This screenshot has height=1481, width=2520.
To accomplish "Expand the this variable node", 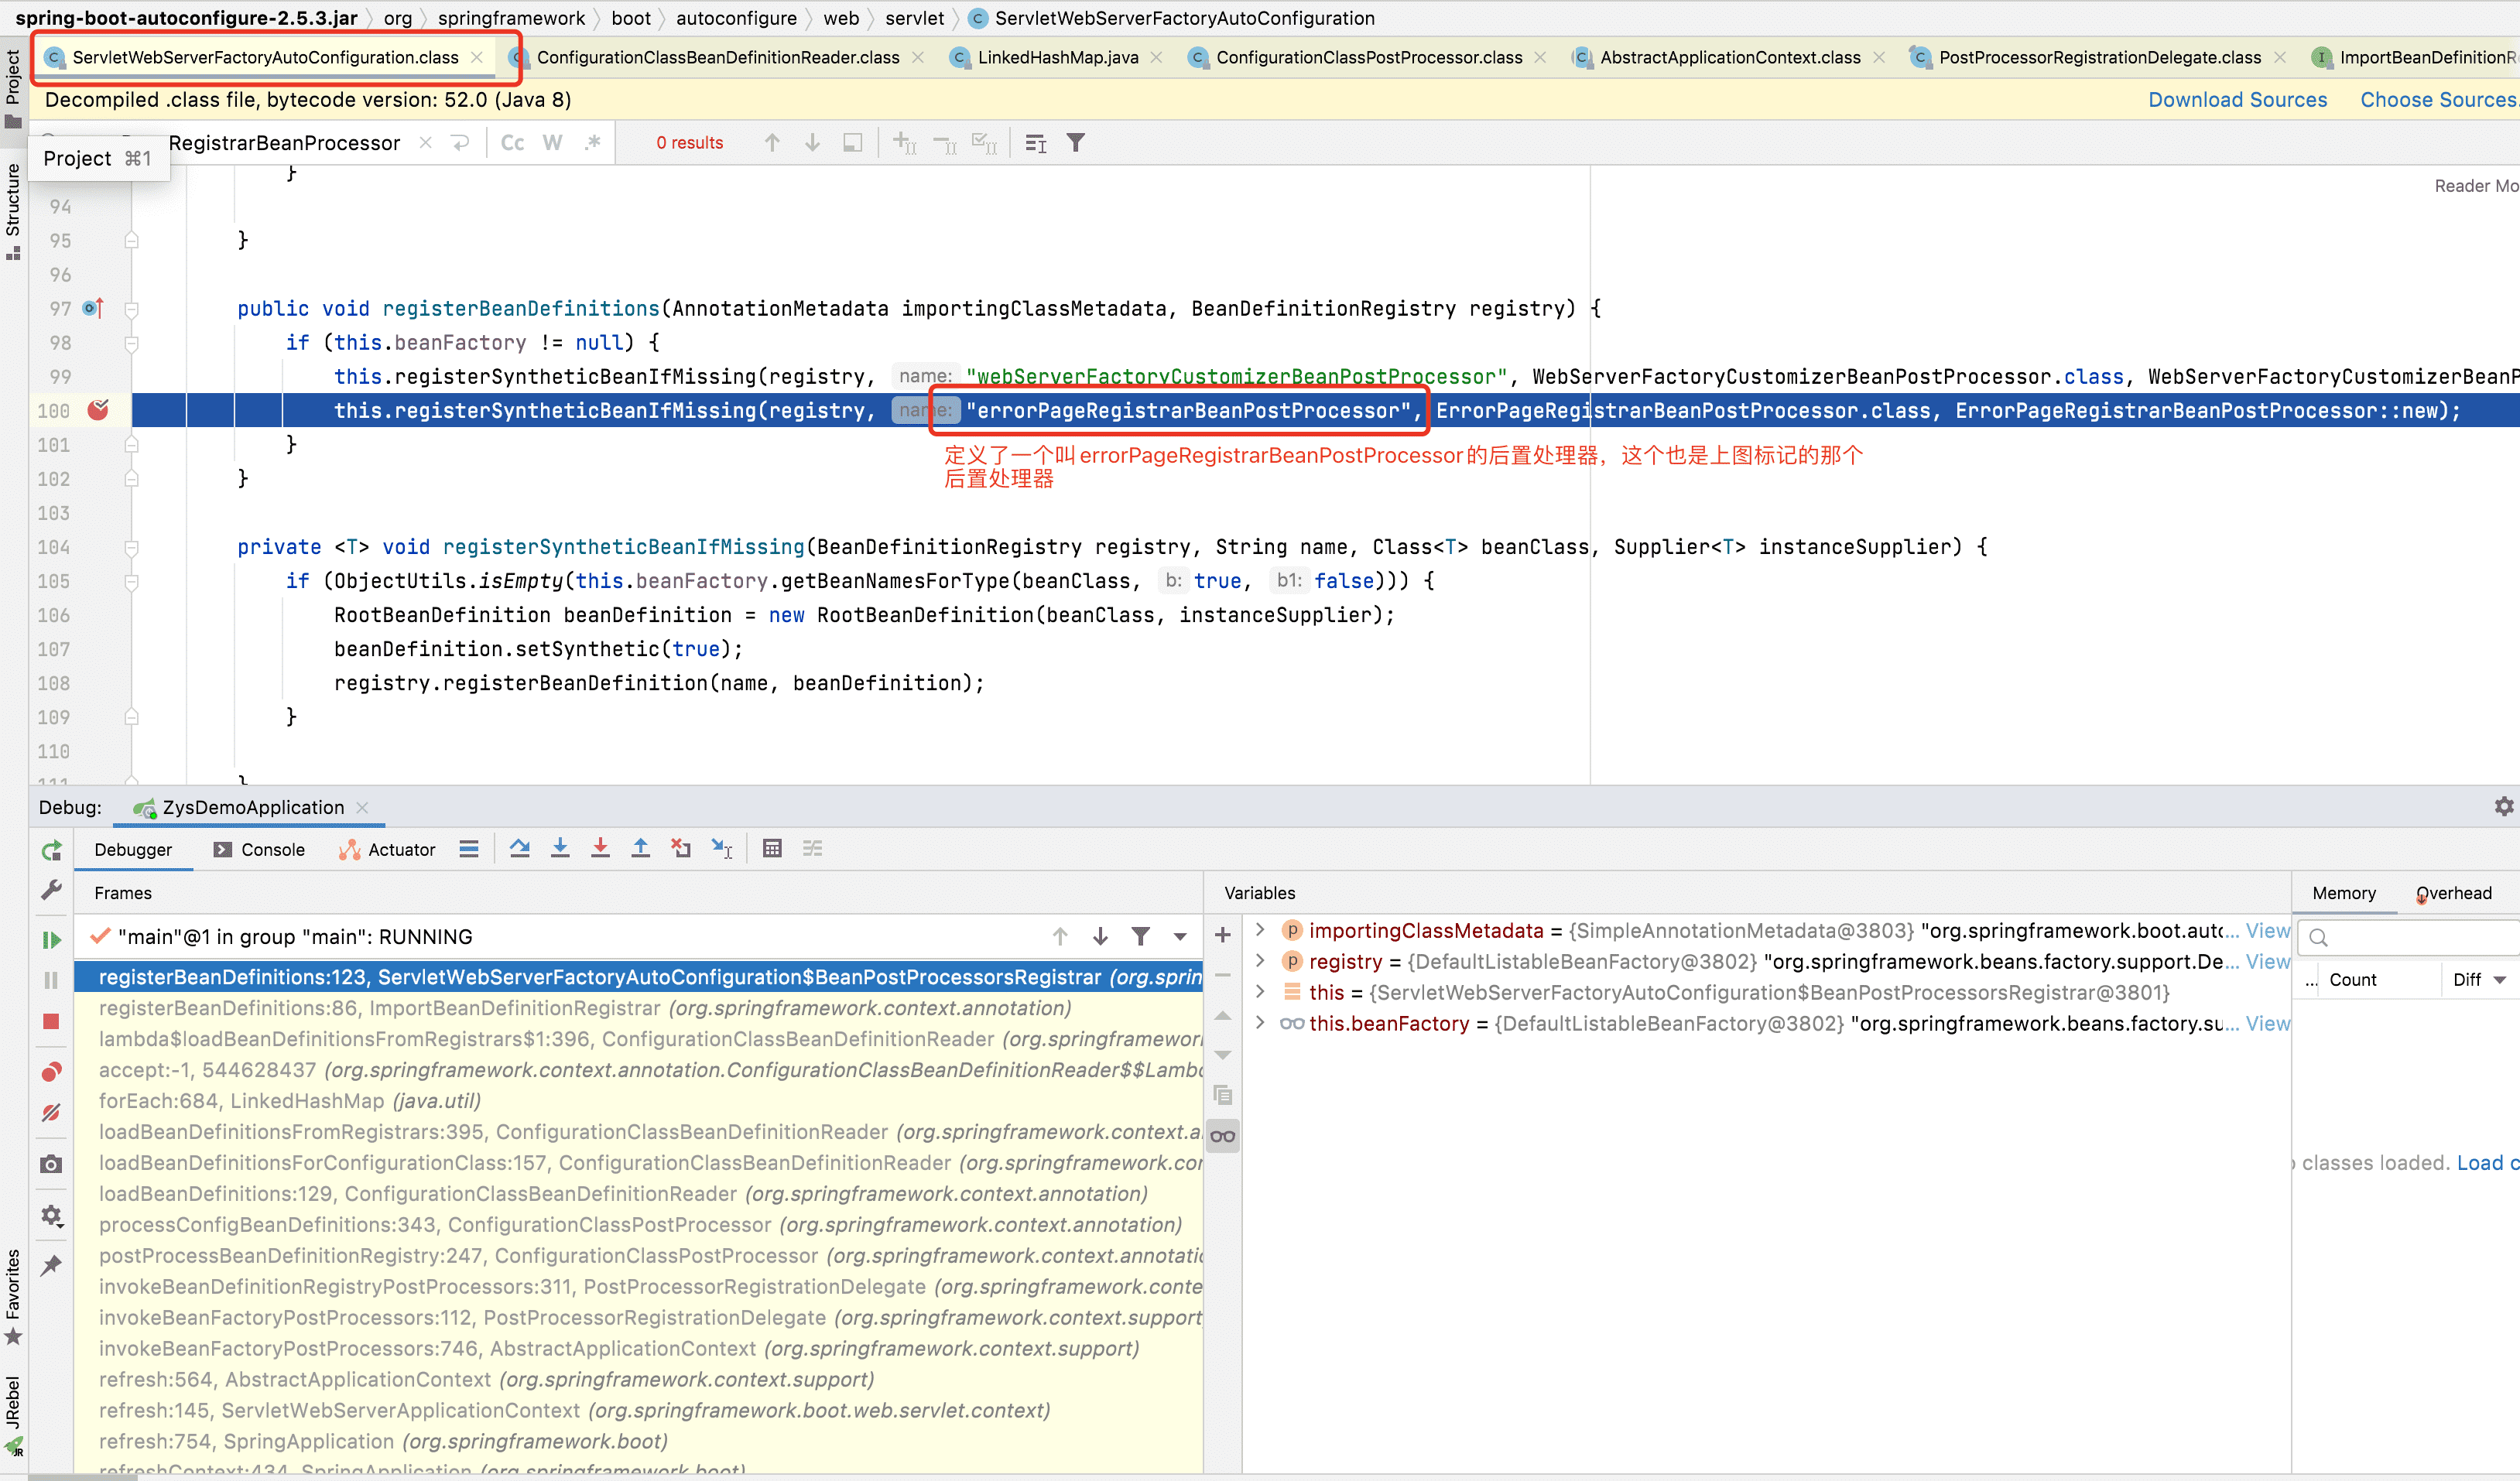I will coord(1260,992).
